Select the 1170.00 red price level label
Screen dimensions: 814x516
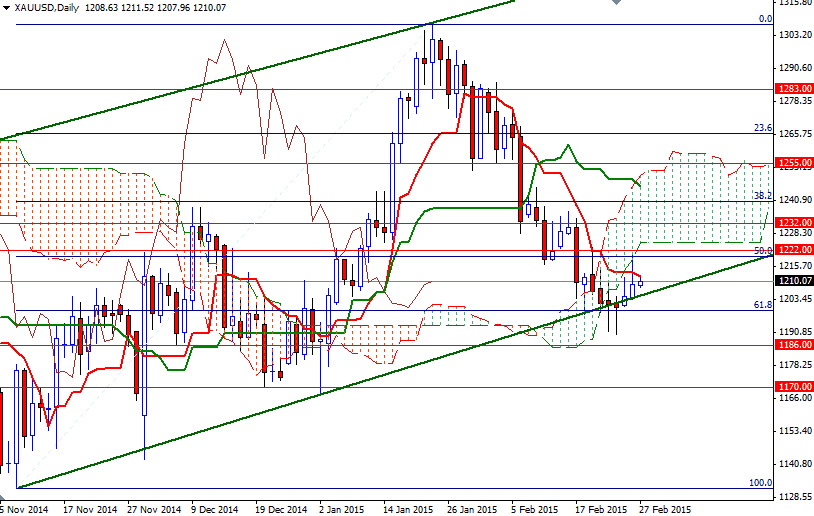tap(794, 386)
